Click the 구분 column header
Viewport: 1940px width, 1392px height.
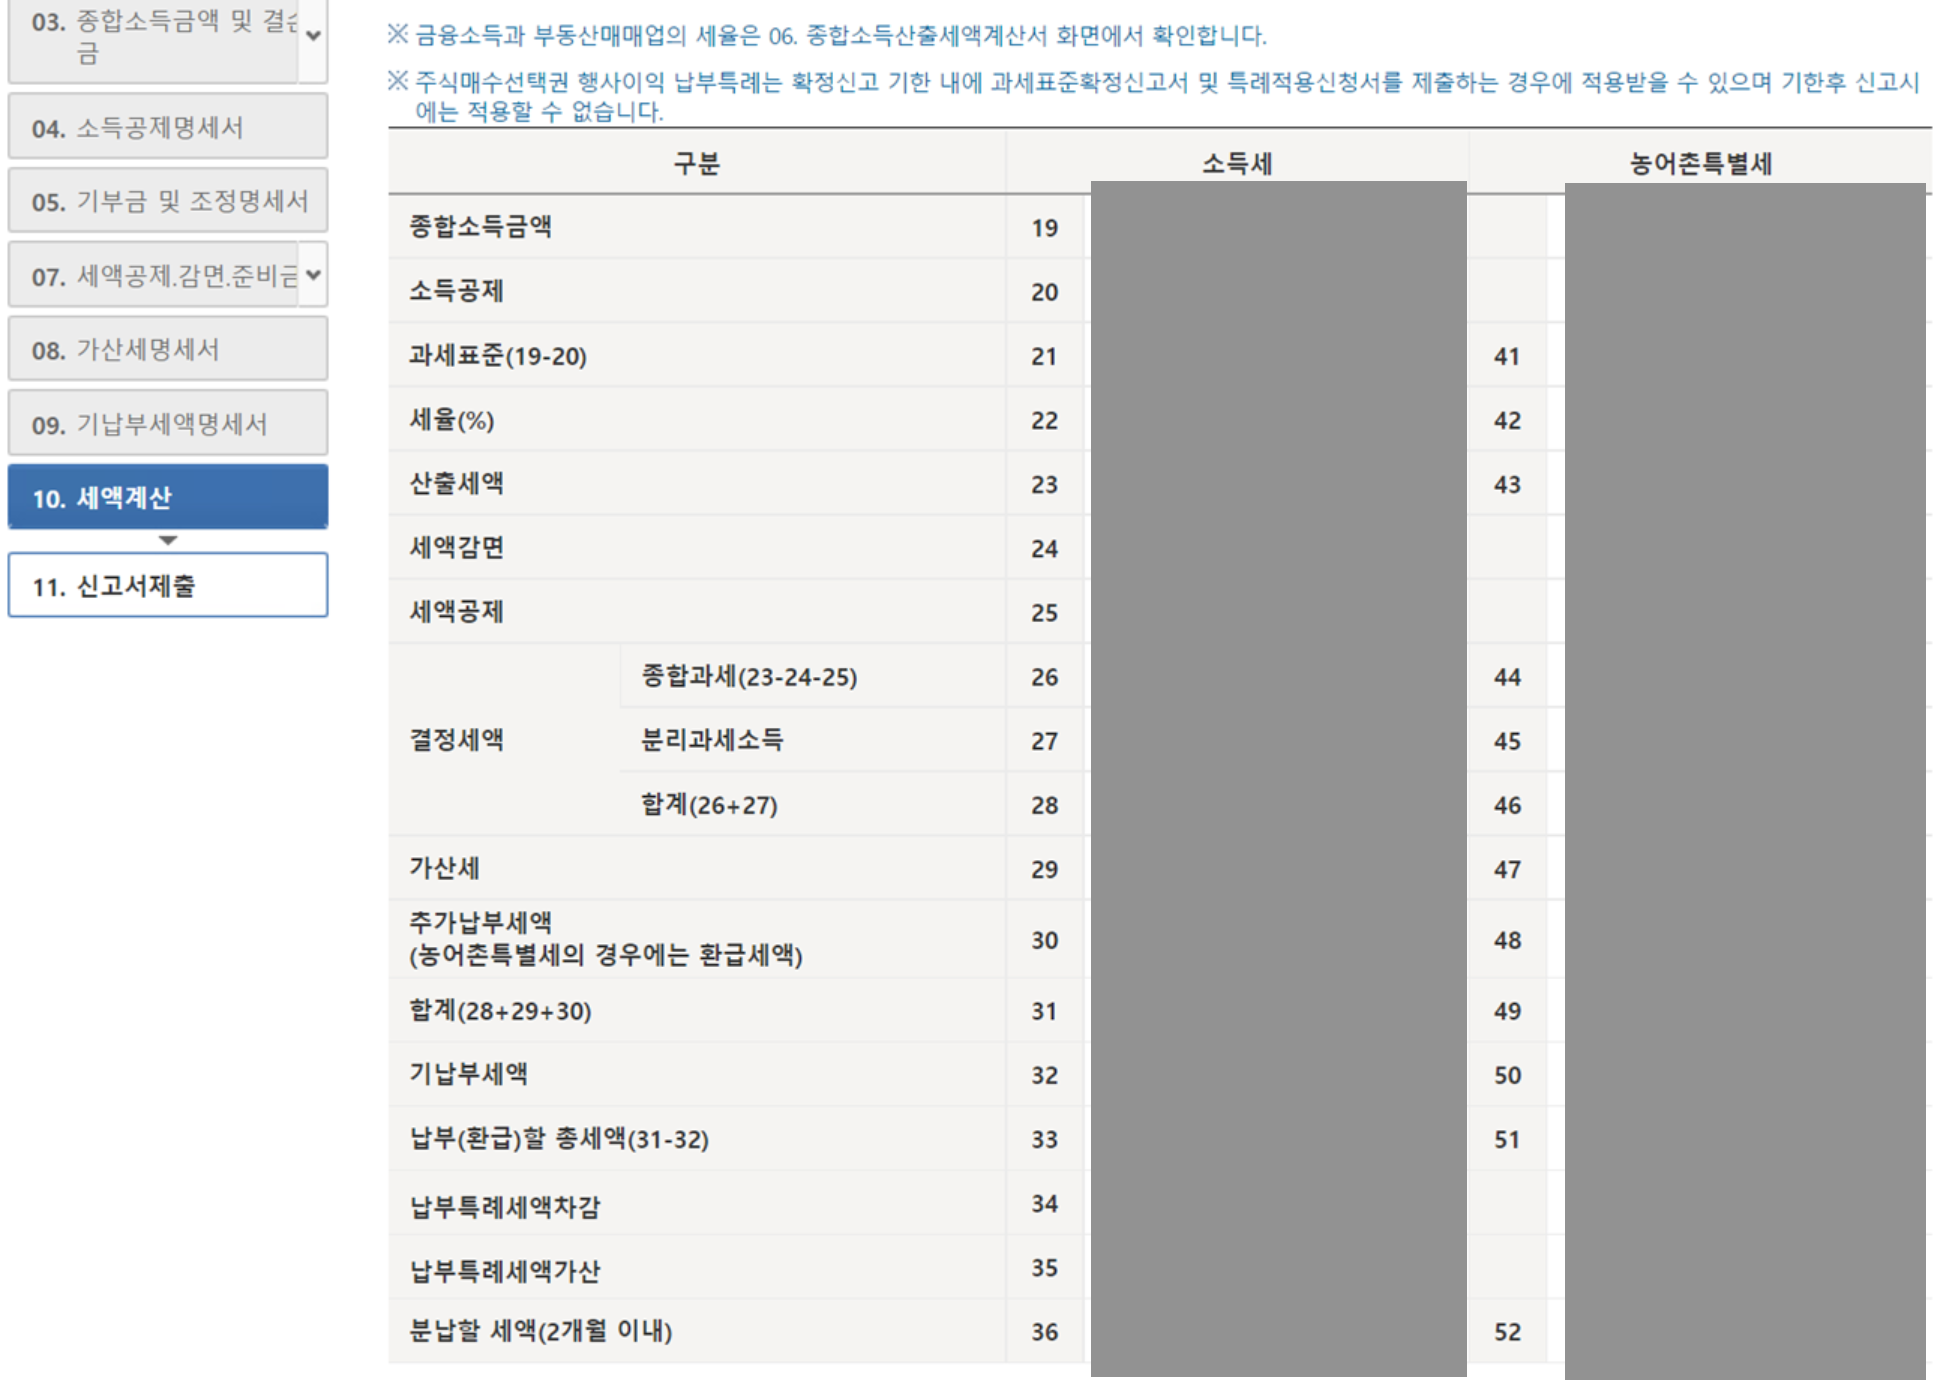(x=696, y=163)
